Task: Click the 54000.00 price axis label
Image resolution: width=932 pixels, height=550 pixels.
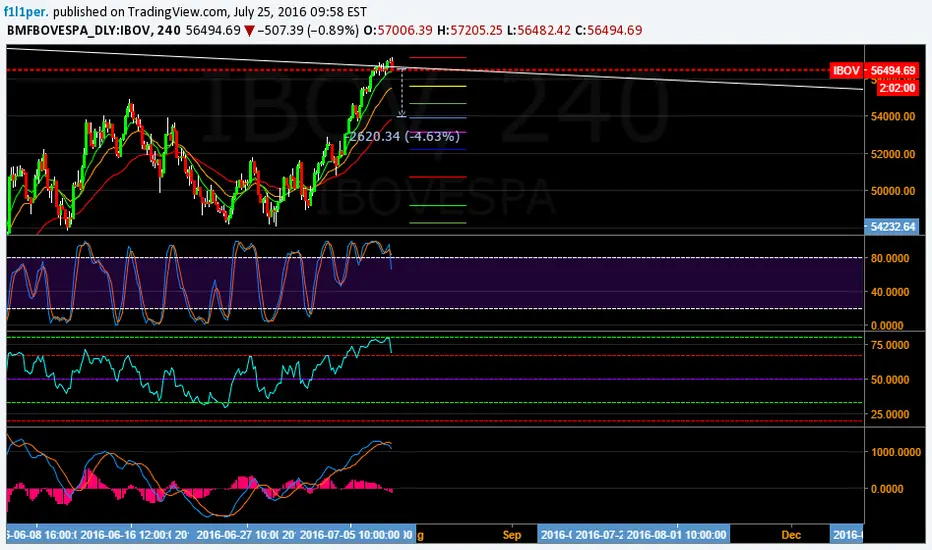Action: (x=893, y=117)
